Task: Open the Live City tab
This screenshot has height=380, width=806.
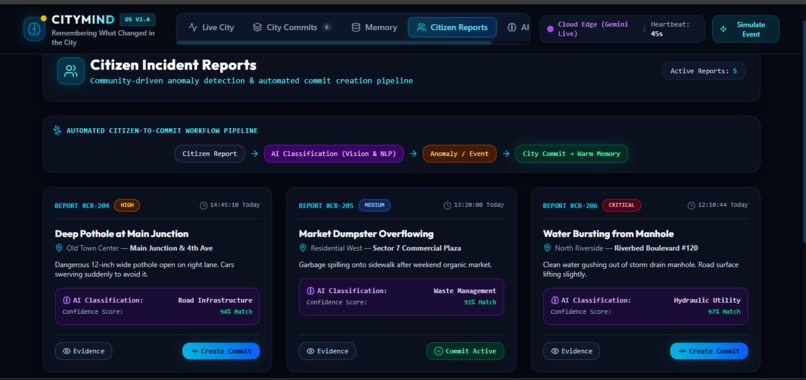Action: click(211, 27)
